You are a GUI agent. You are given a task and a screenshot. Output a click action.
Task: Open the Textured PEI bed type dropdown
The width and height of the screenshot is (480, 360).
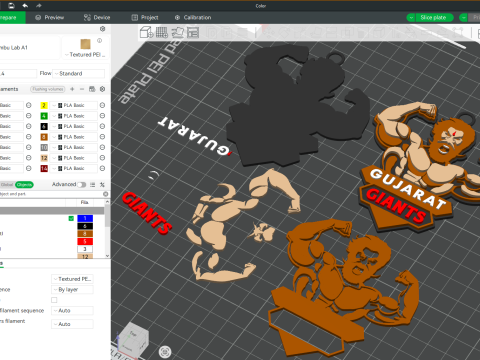pos(85,55)
